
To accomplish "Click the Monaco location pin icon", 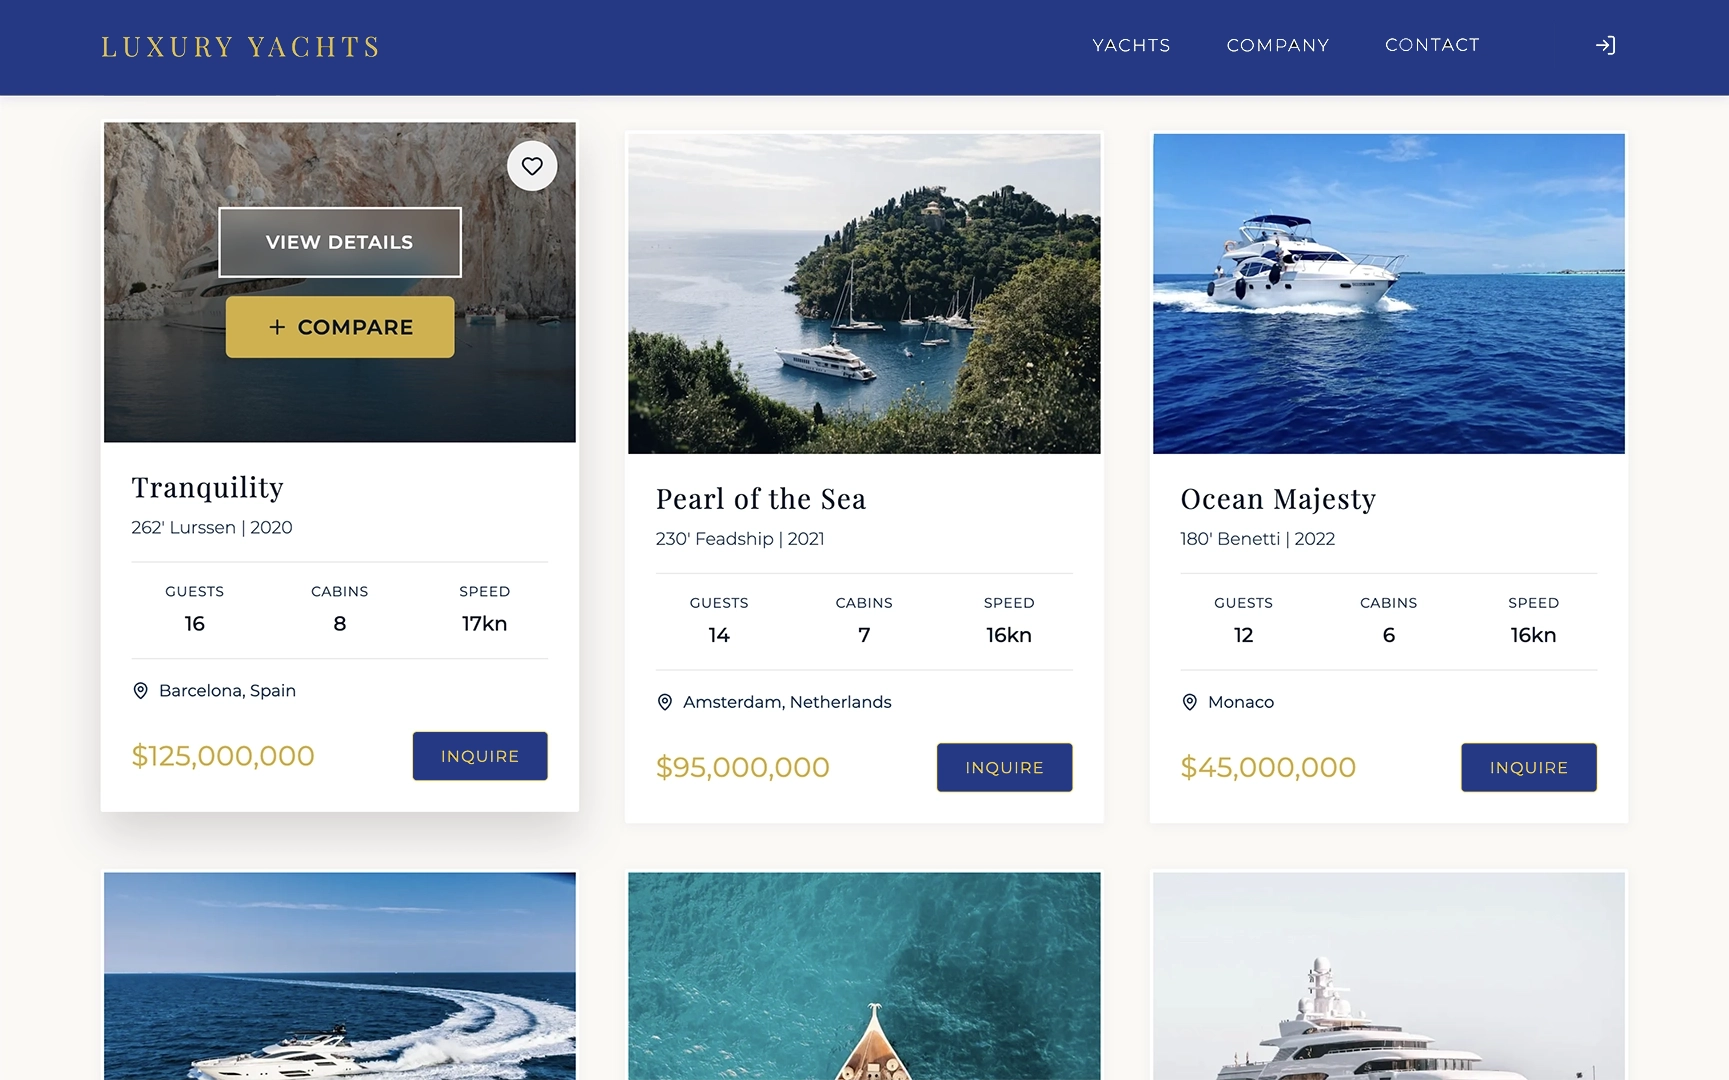I will click(x=1190, y=702).
